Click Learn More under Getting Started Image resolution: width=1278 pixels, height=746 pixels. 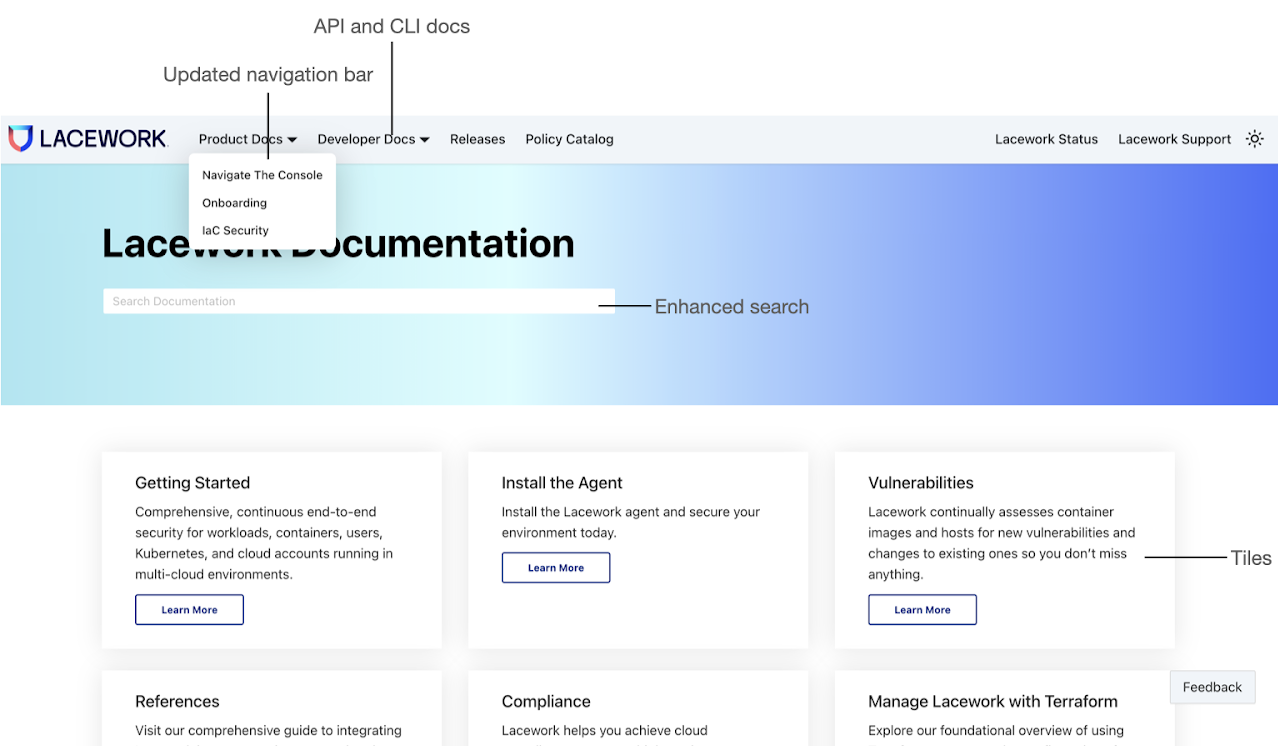click(189, 610)
